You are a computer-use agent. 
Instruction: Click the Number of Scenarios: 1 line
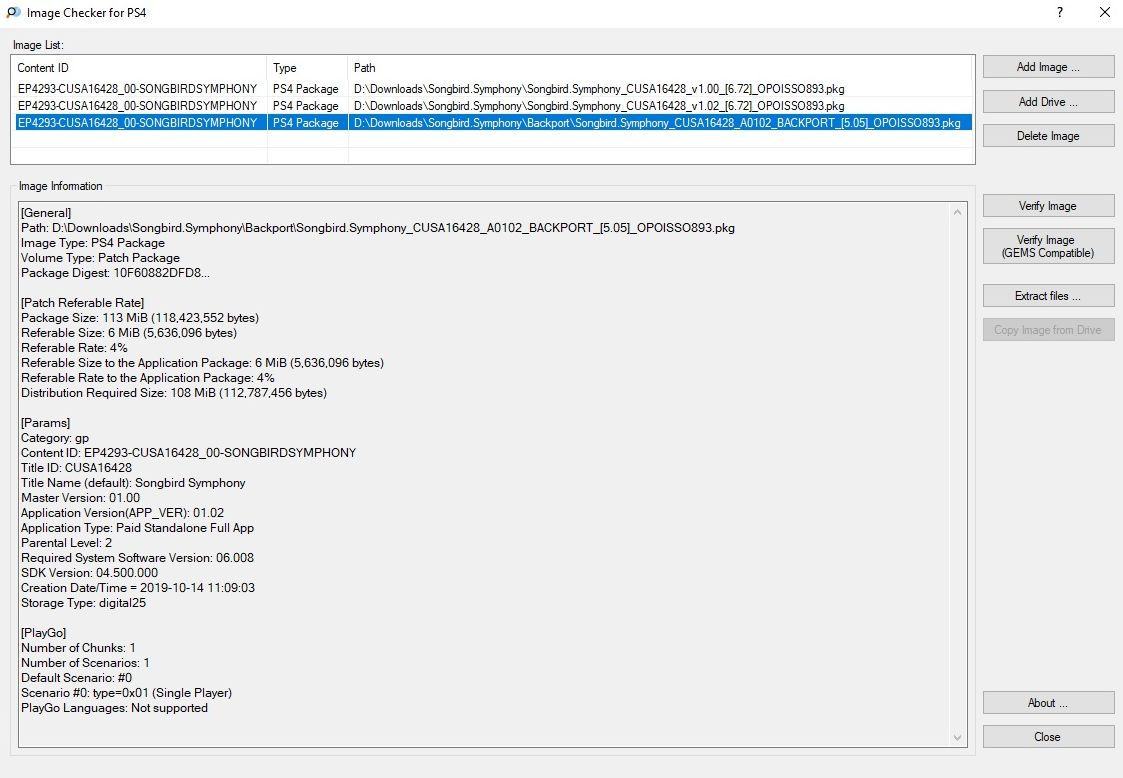85,664
